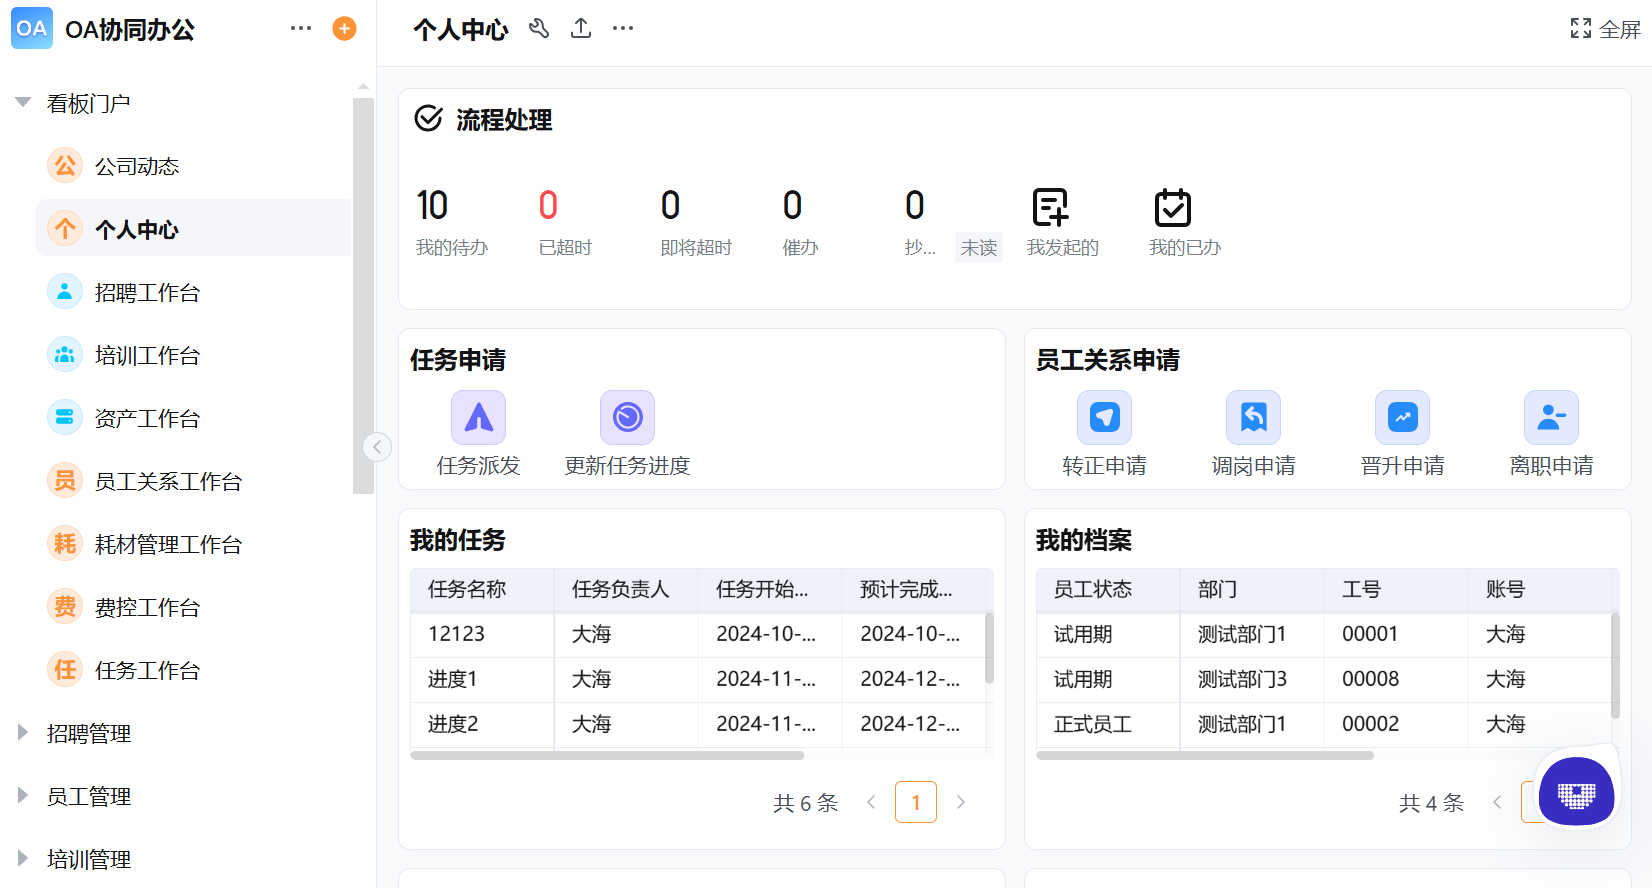Viewport: 1652px width, 888px height.
Task: Open 任务工作台 sidebar entry
Action: (193, 670)
